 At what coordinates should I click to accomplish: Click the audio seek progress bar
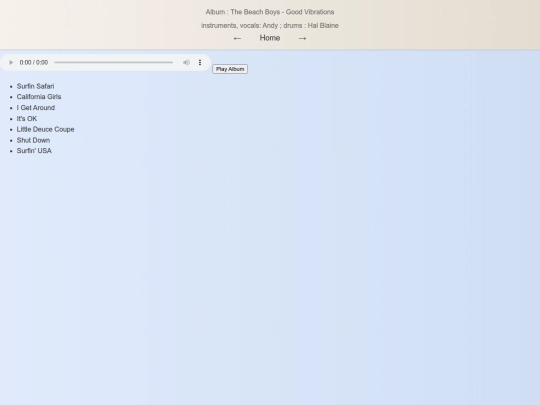click(114, 62)
